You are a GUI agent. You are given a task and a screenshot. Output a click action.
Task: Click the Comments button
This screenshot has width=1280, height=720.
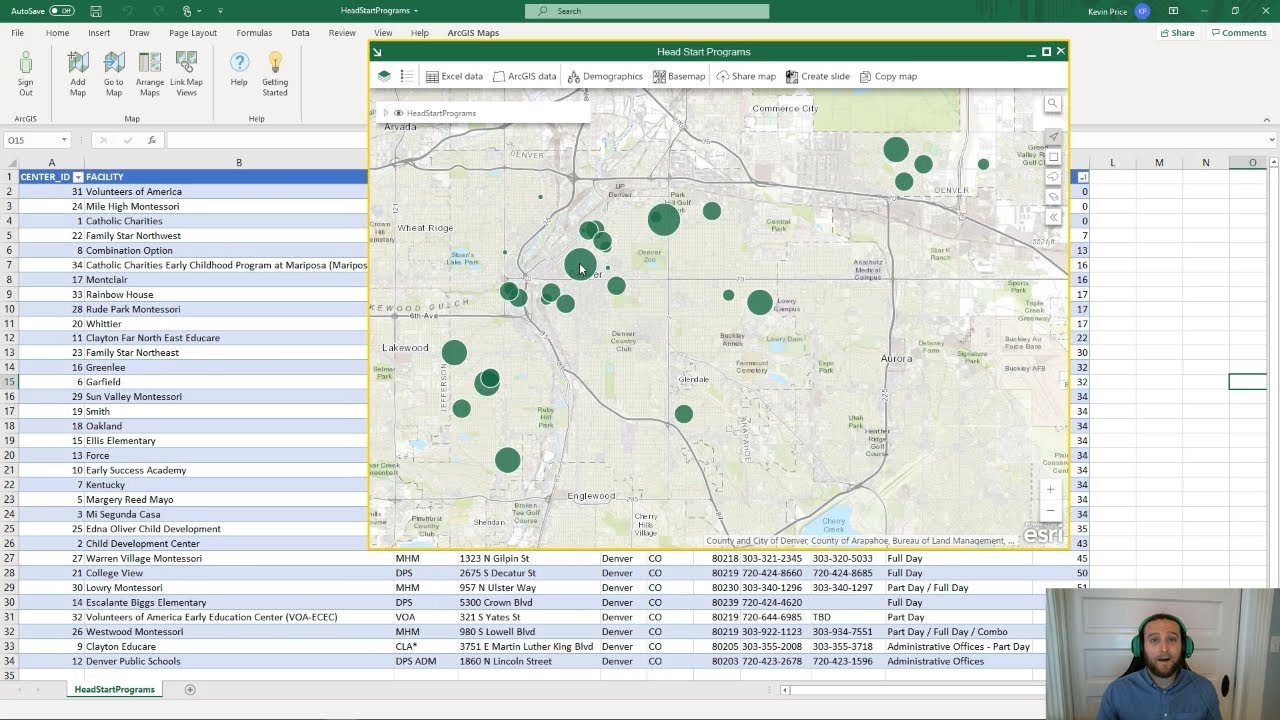1238,33
